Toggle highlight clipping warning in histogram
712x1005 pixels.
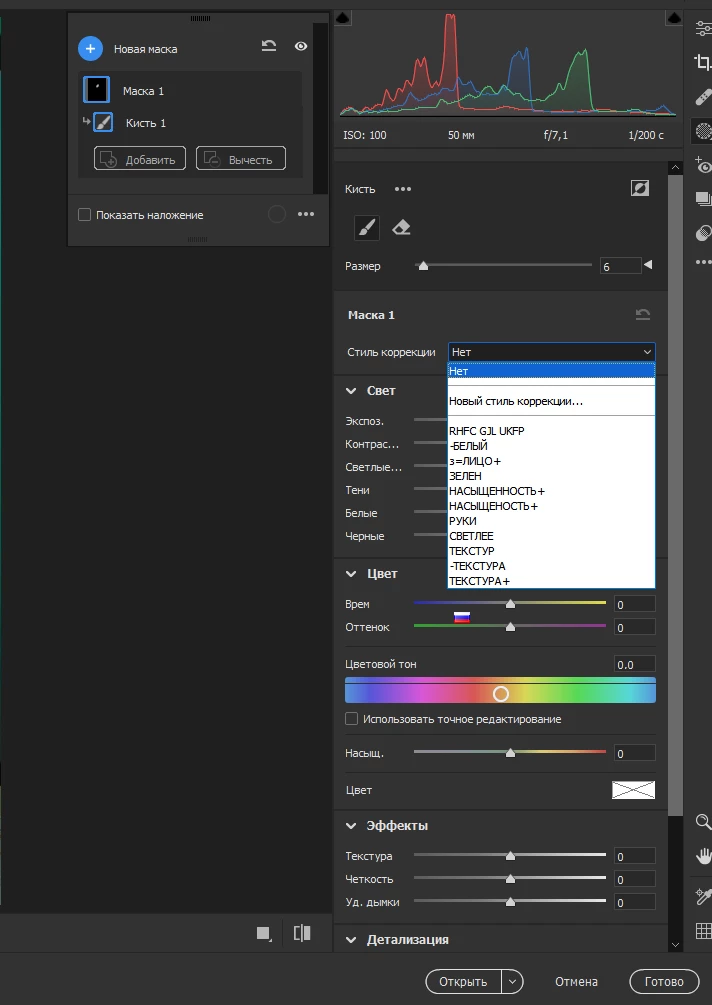[x=674, y=18]
